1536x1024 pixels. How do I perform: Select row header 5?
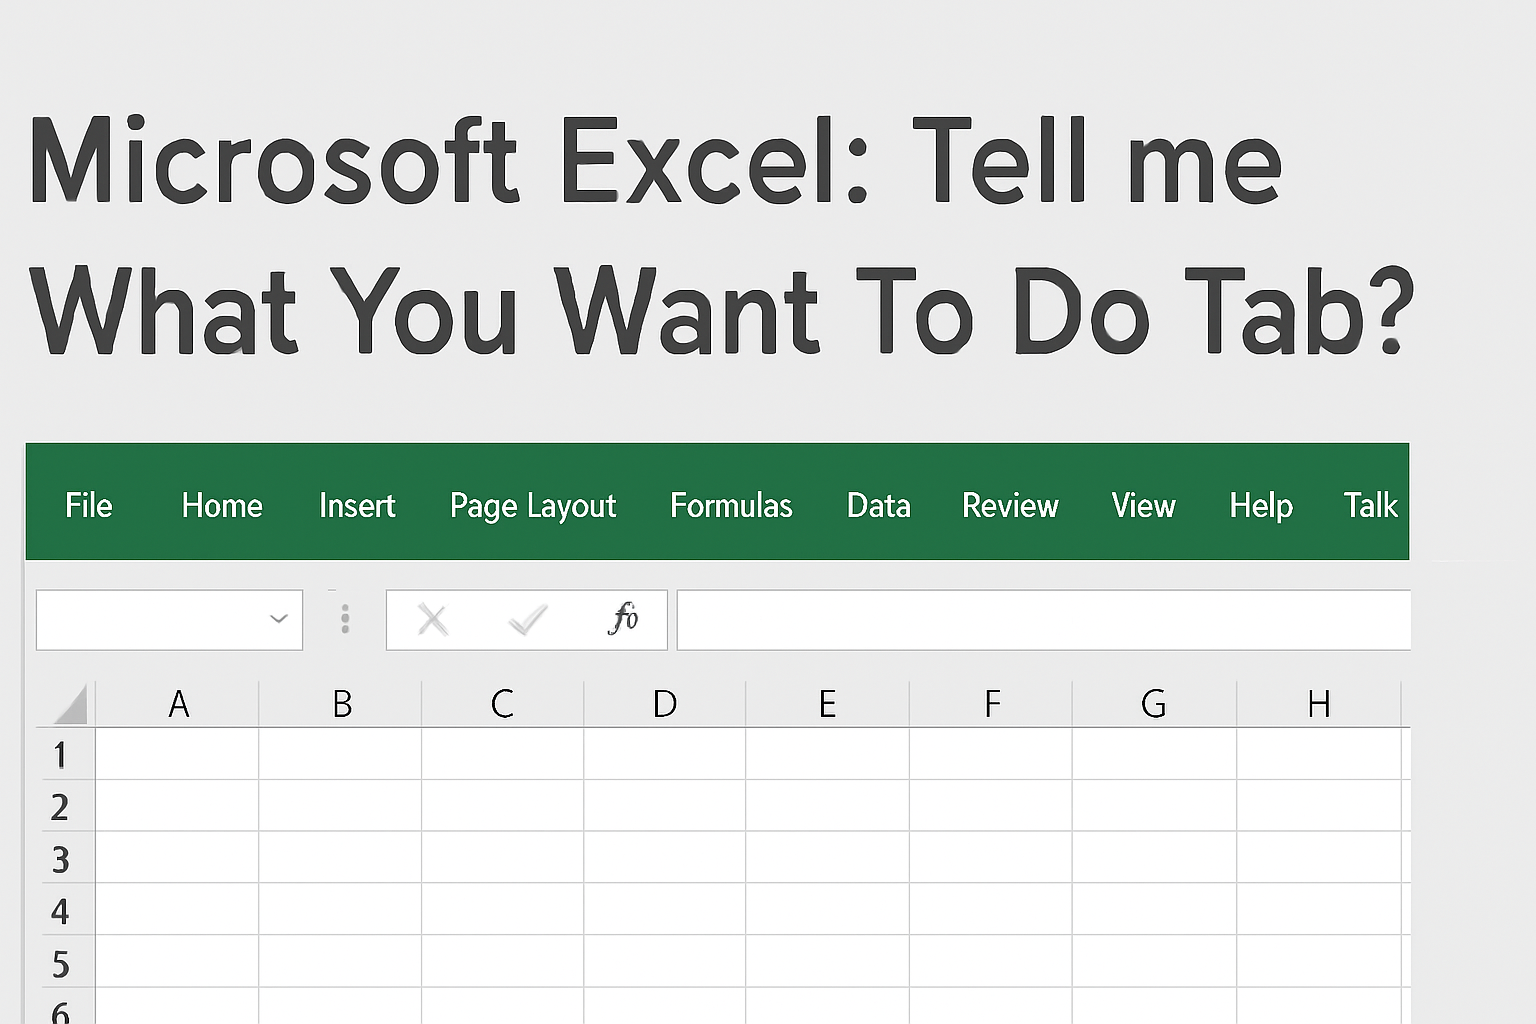point(63,963)
